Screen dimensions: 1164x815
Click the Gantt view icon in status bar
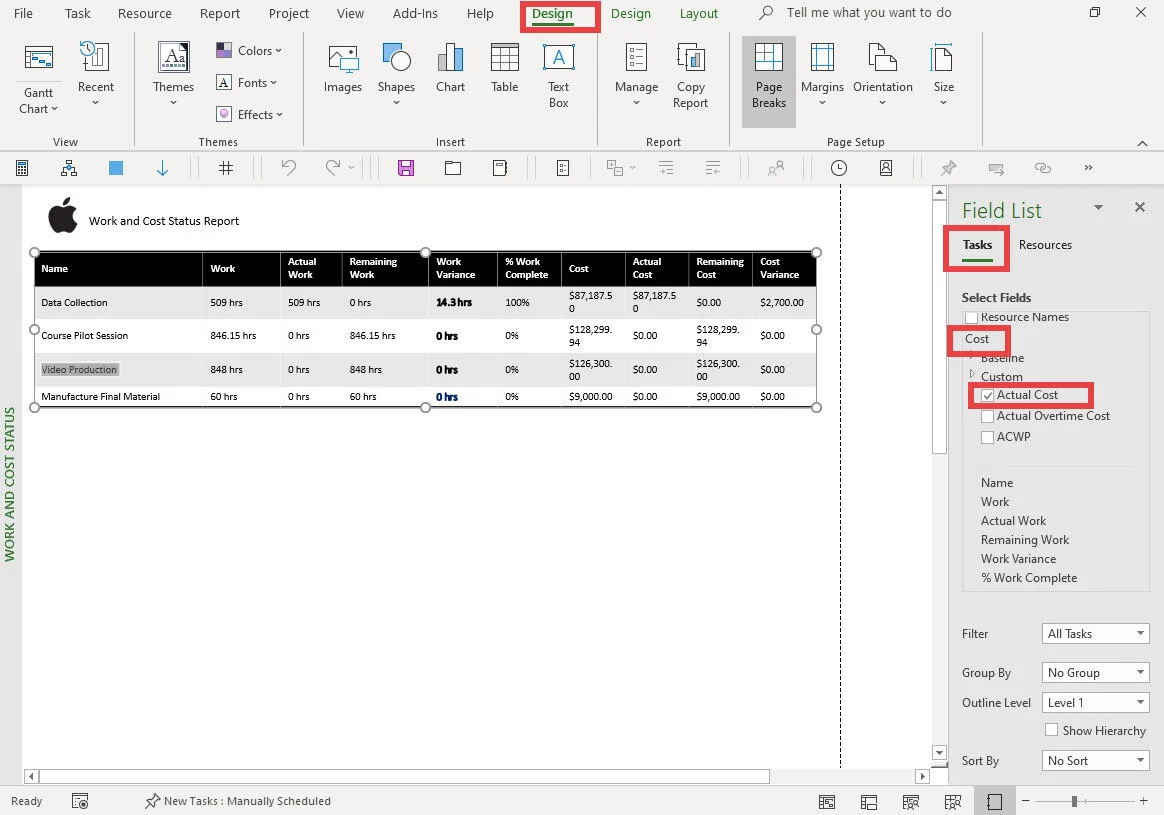pyautogui.click(x=826, y=802)
